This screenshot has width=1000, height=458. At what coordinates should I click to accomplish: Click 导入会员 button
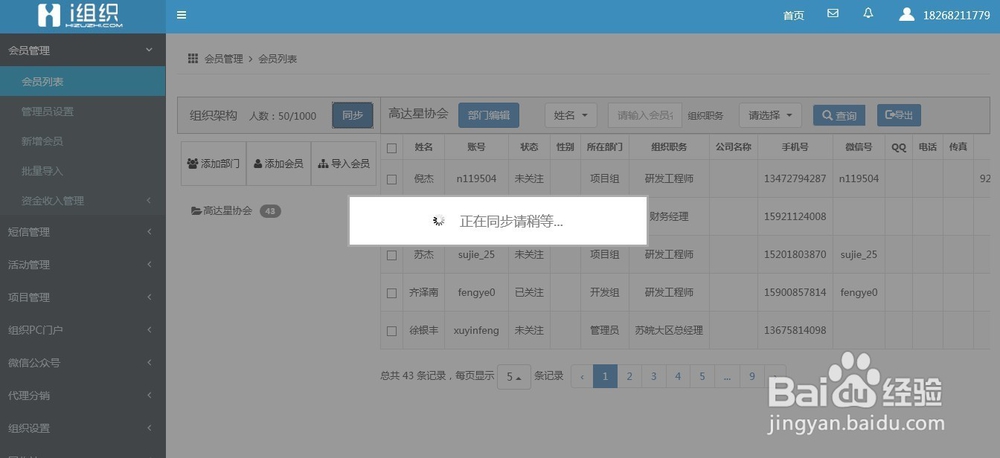(344, 164)
